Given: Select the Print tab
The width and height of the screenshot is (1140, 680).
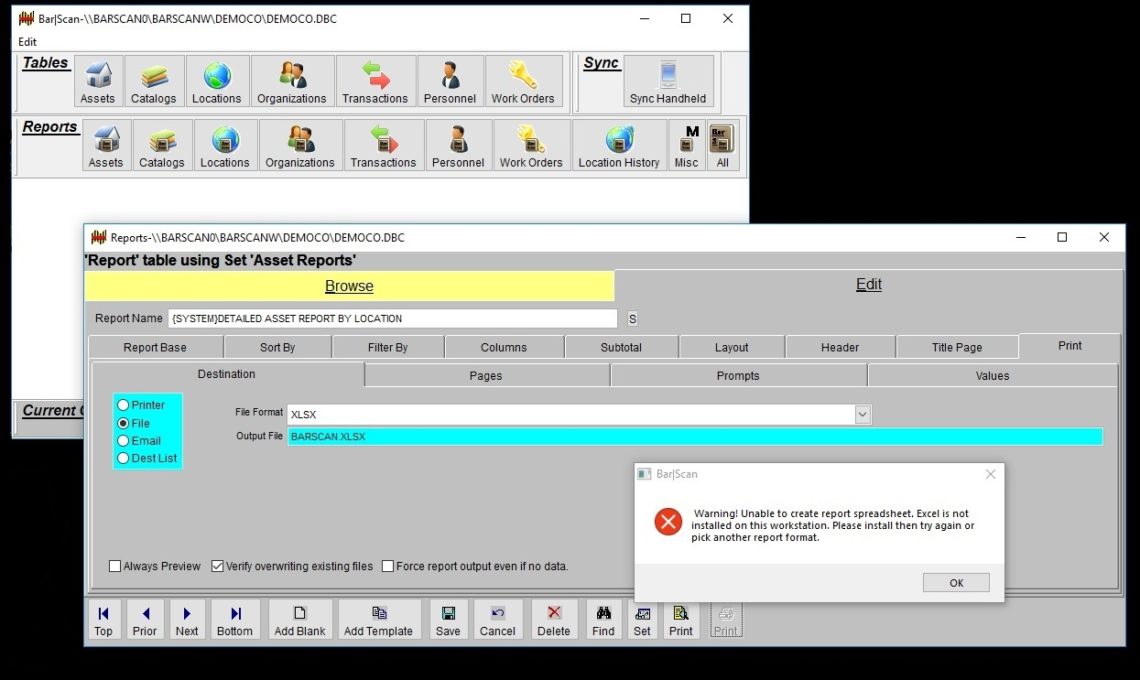Looking at the screenshot, I should point(1069,345).
